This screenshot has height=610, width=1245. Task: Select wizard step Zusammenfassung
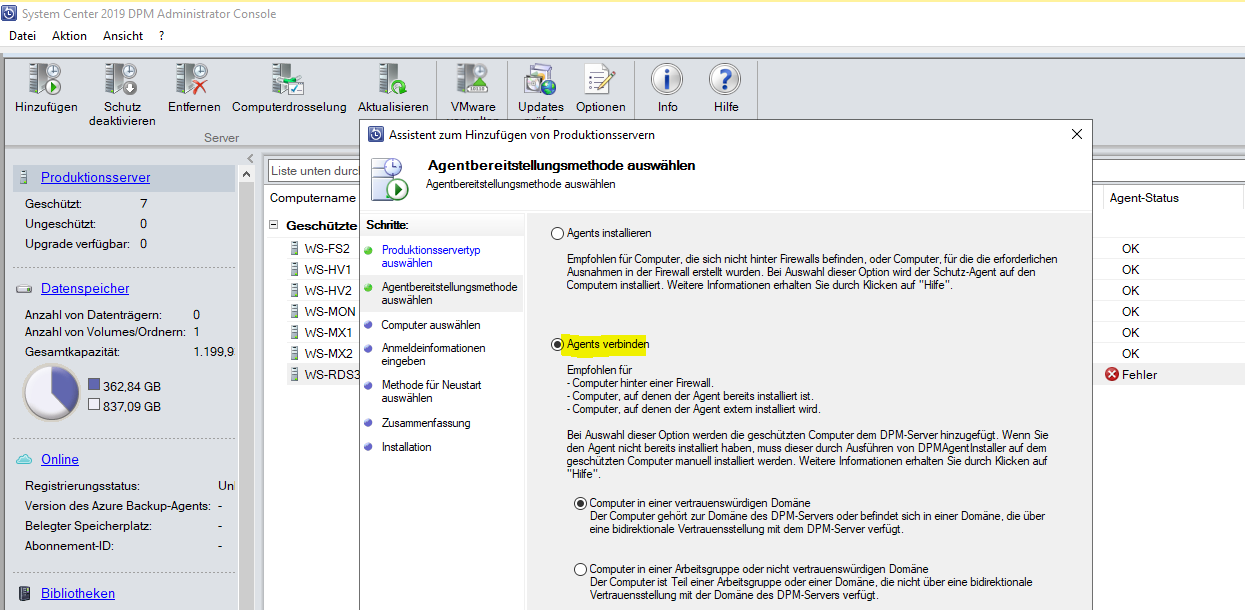(x=426, y=423)
